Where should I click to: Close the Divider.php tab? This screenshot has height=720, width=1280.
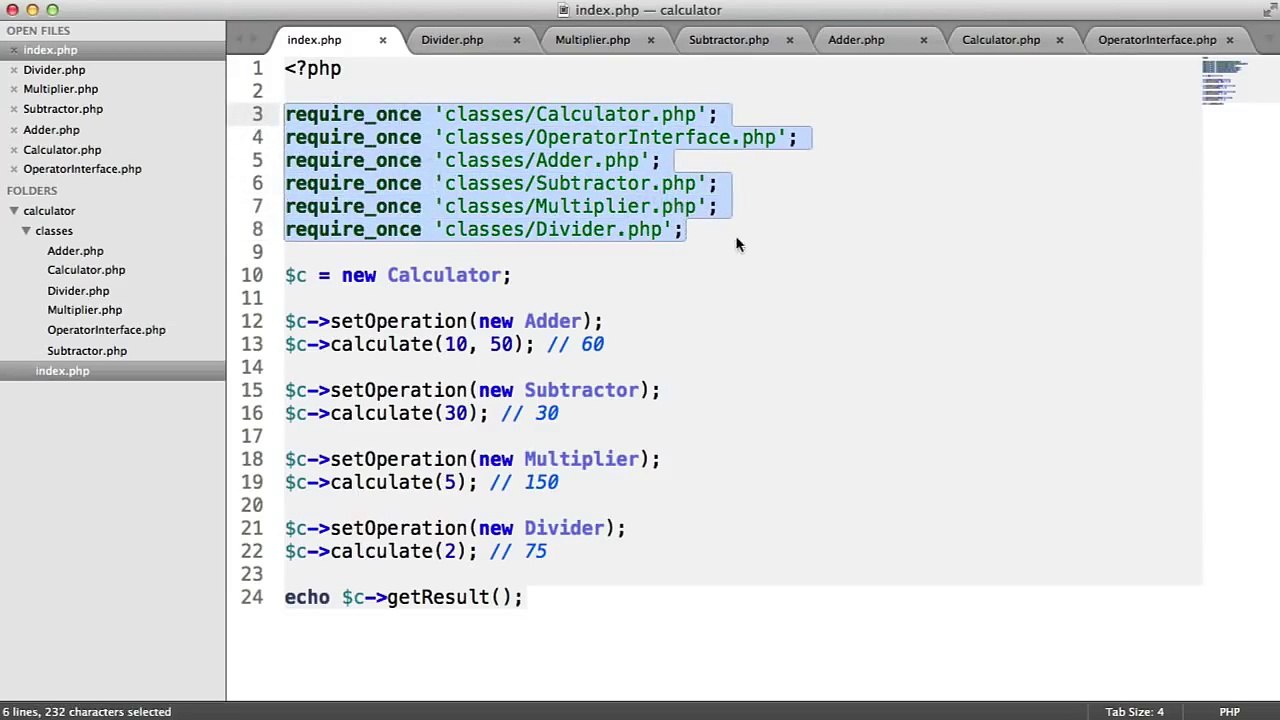[517, 40]
